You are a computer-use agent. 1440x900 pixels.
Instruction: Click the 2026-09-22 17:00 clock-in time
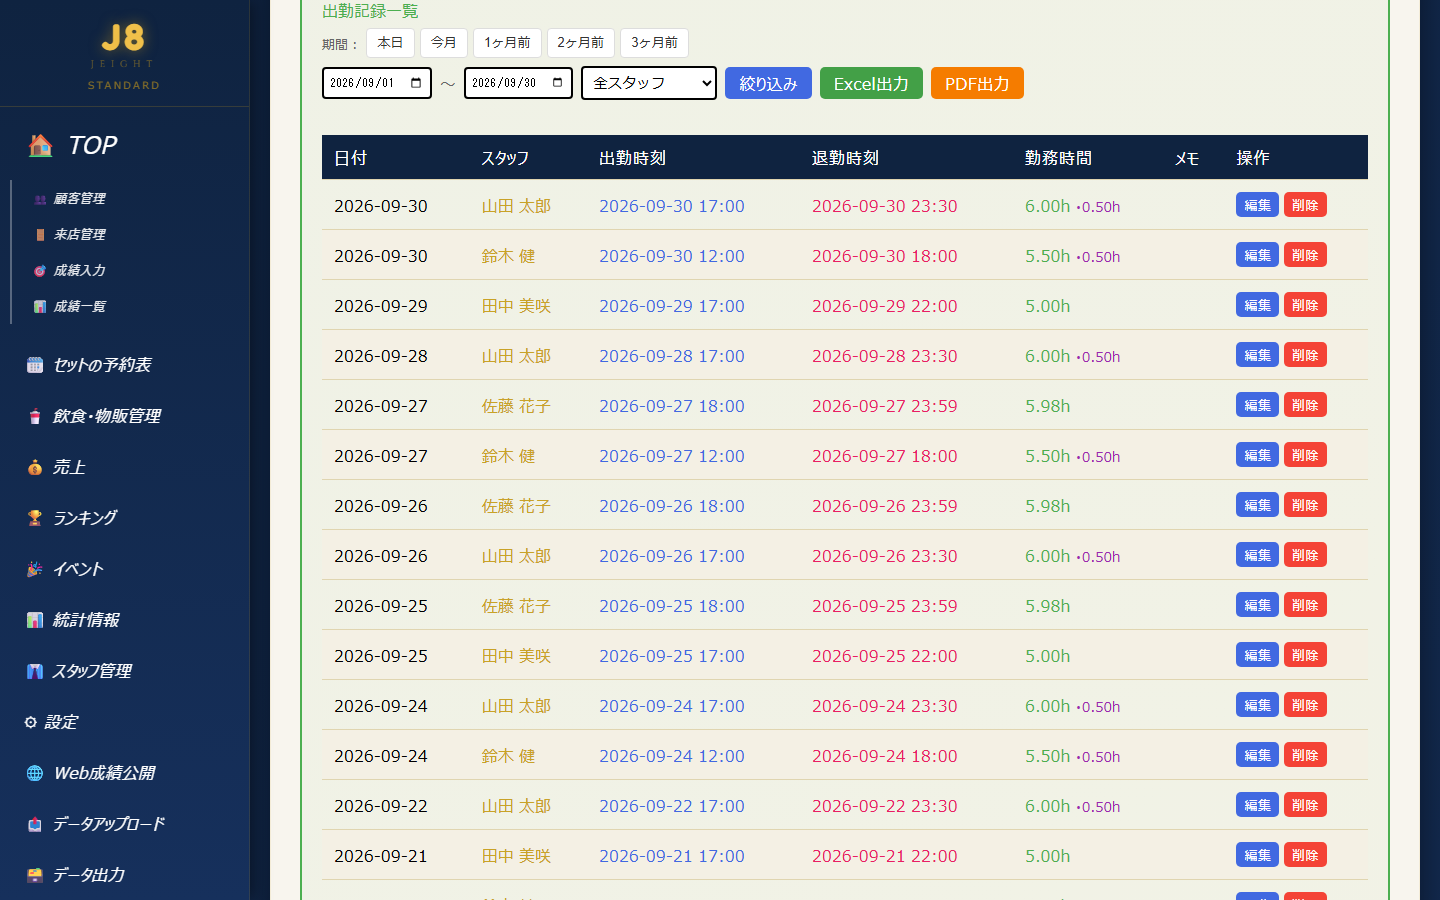pos(672,806)
